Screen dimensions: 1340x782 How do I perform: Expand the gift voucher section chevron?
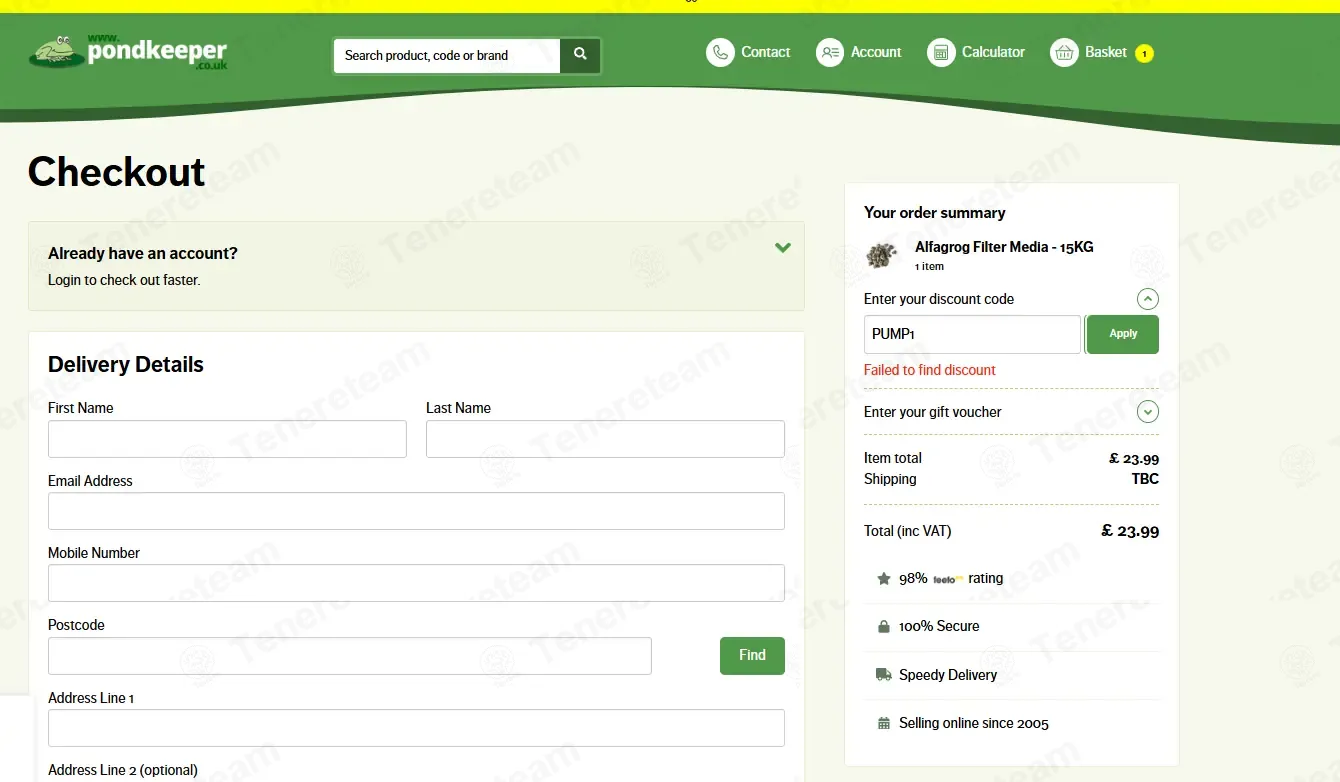(x=1148, y=412)
